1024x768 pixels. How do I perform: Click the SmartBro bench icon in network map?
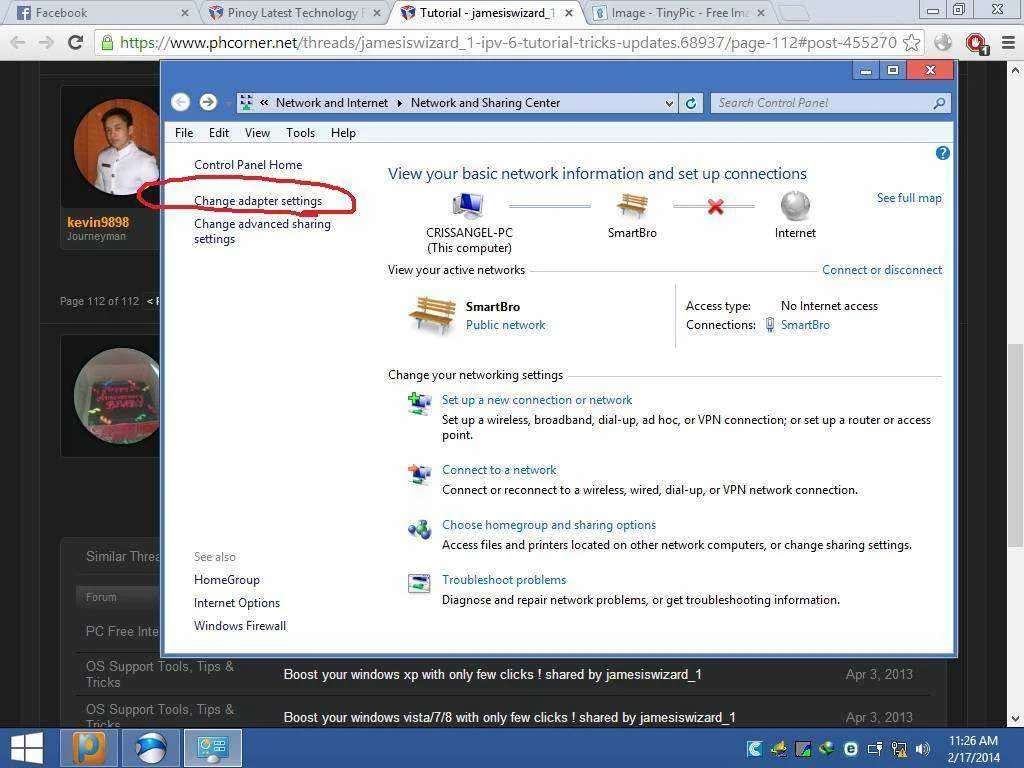pos(632,206)
